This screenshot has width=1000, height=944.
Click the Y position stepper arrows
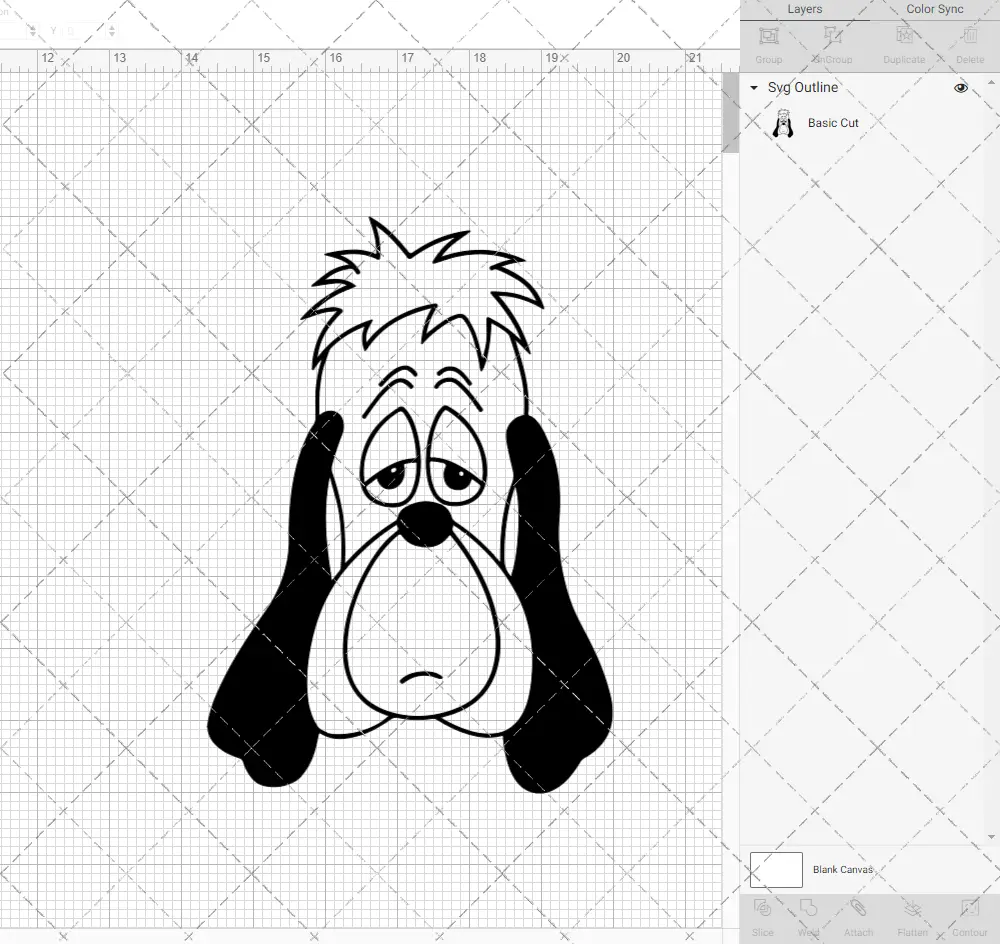[x=111, y=31]
